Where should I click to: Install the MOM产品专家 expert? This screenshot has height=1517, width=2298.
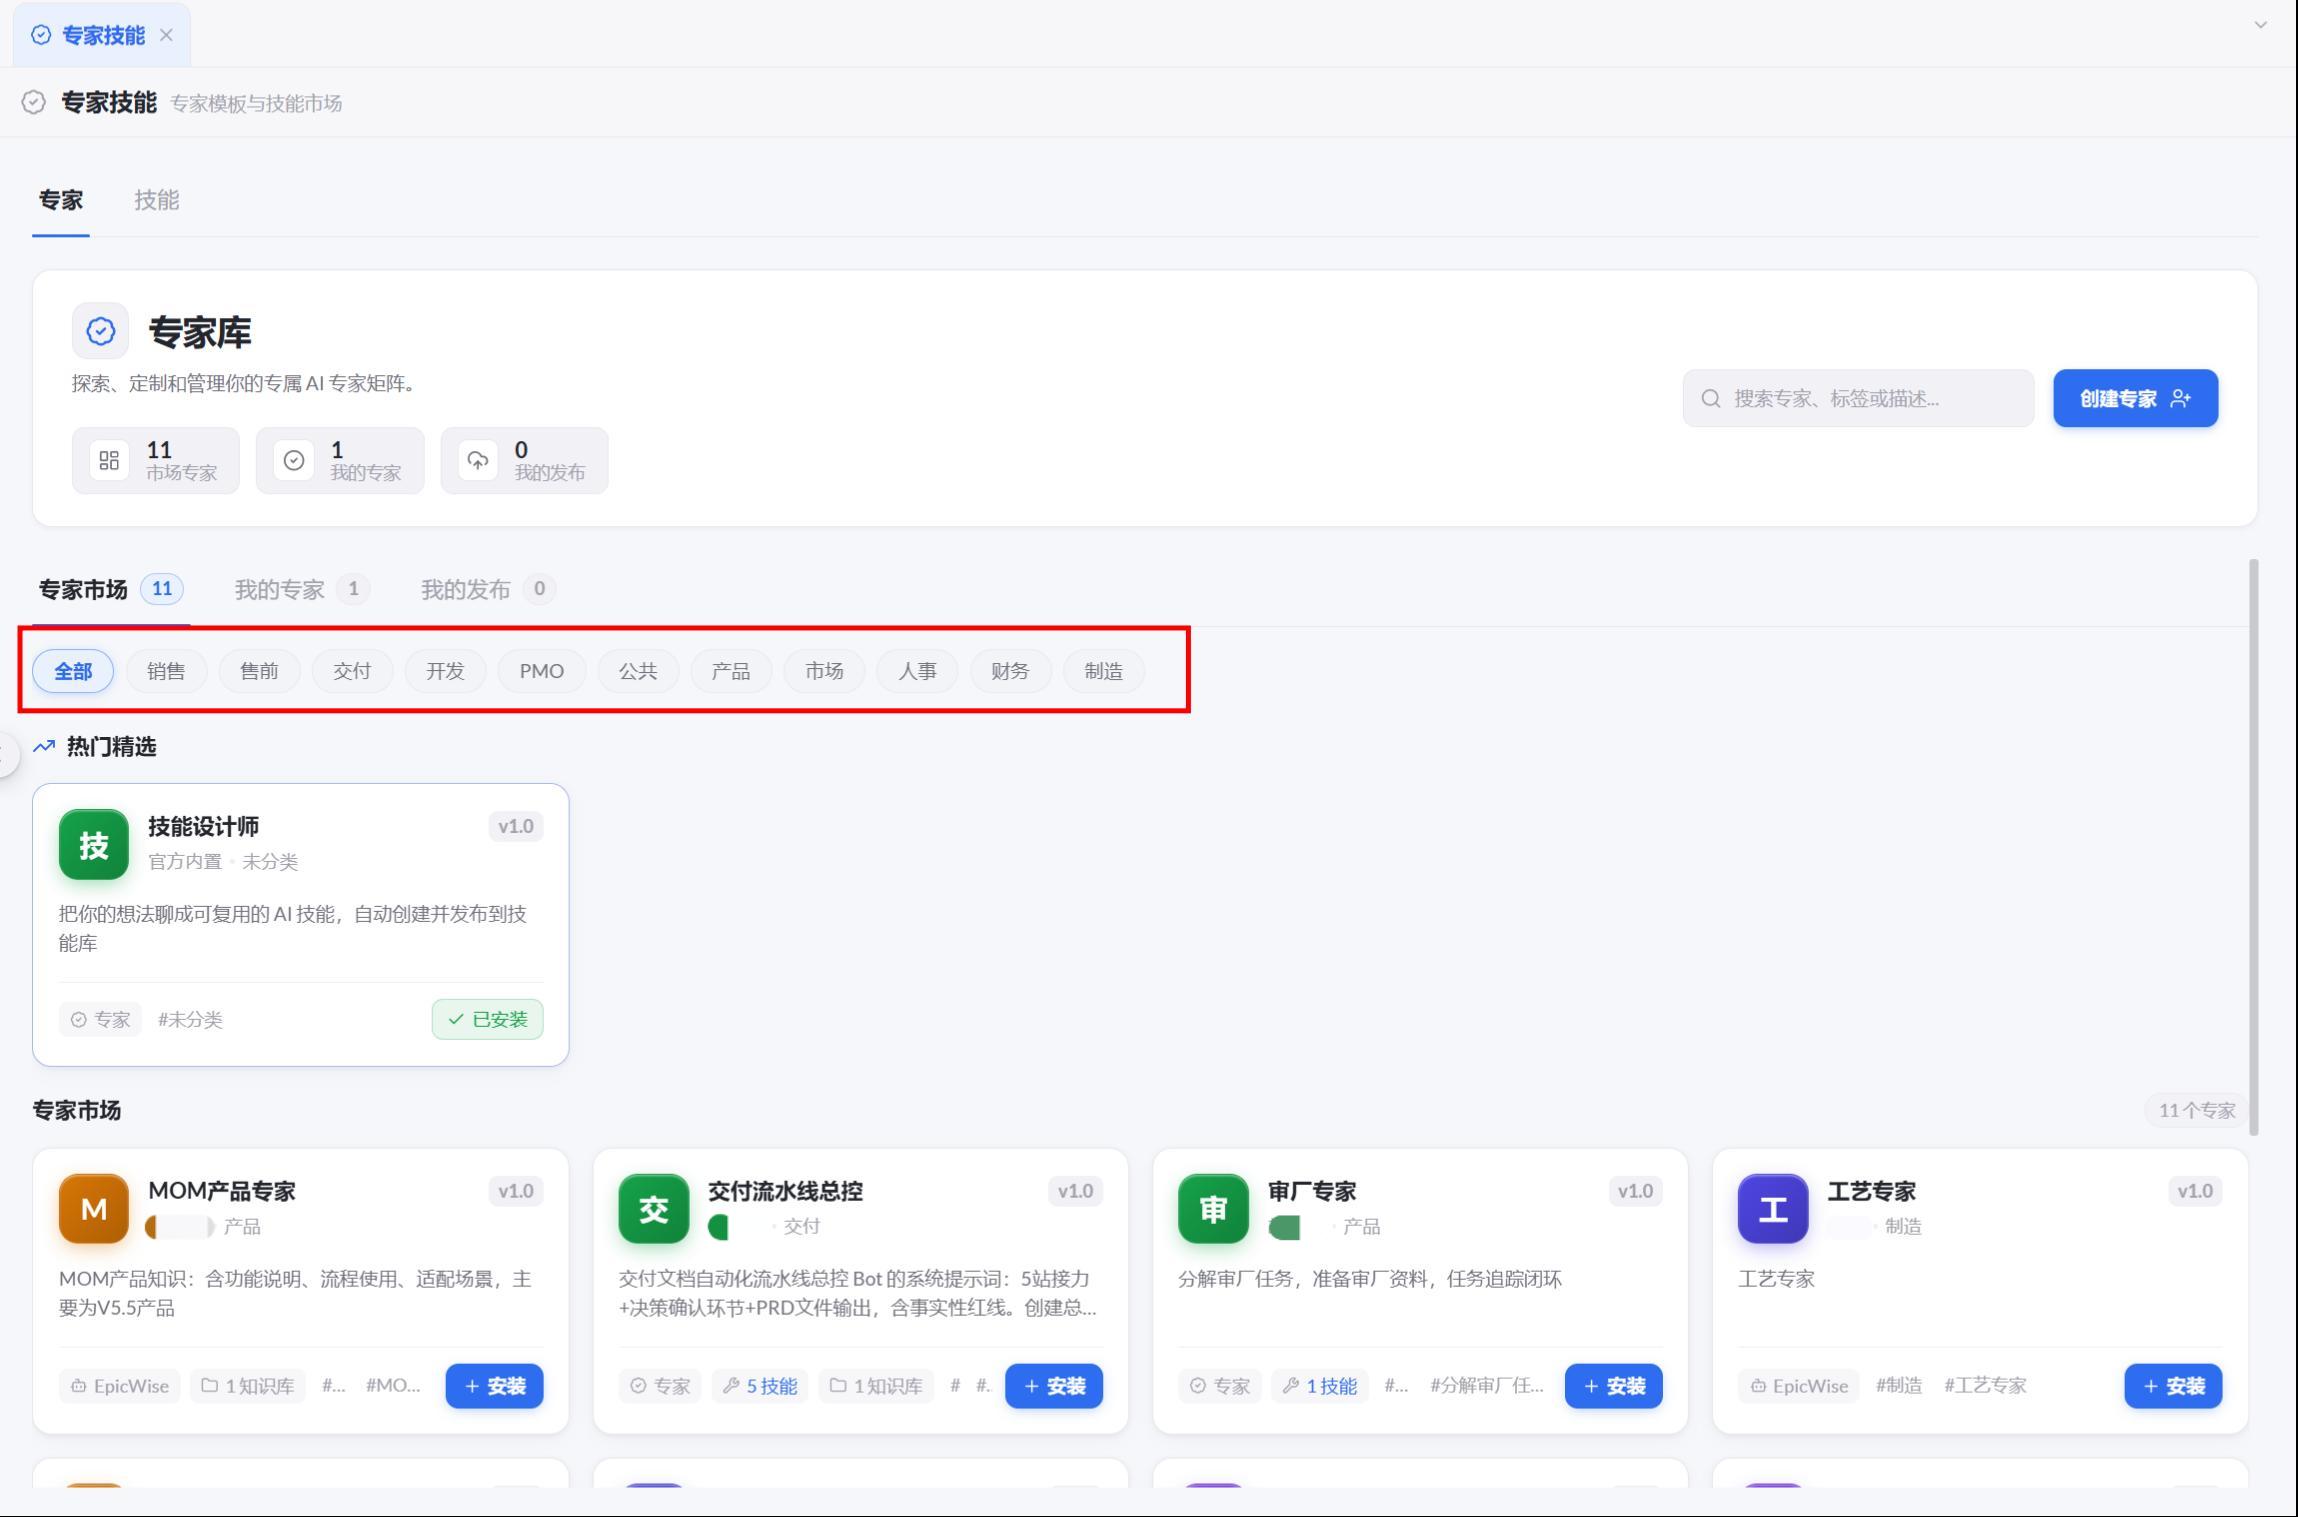click(495, 1386)
